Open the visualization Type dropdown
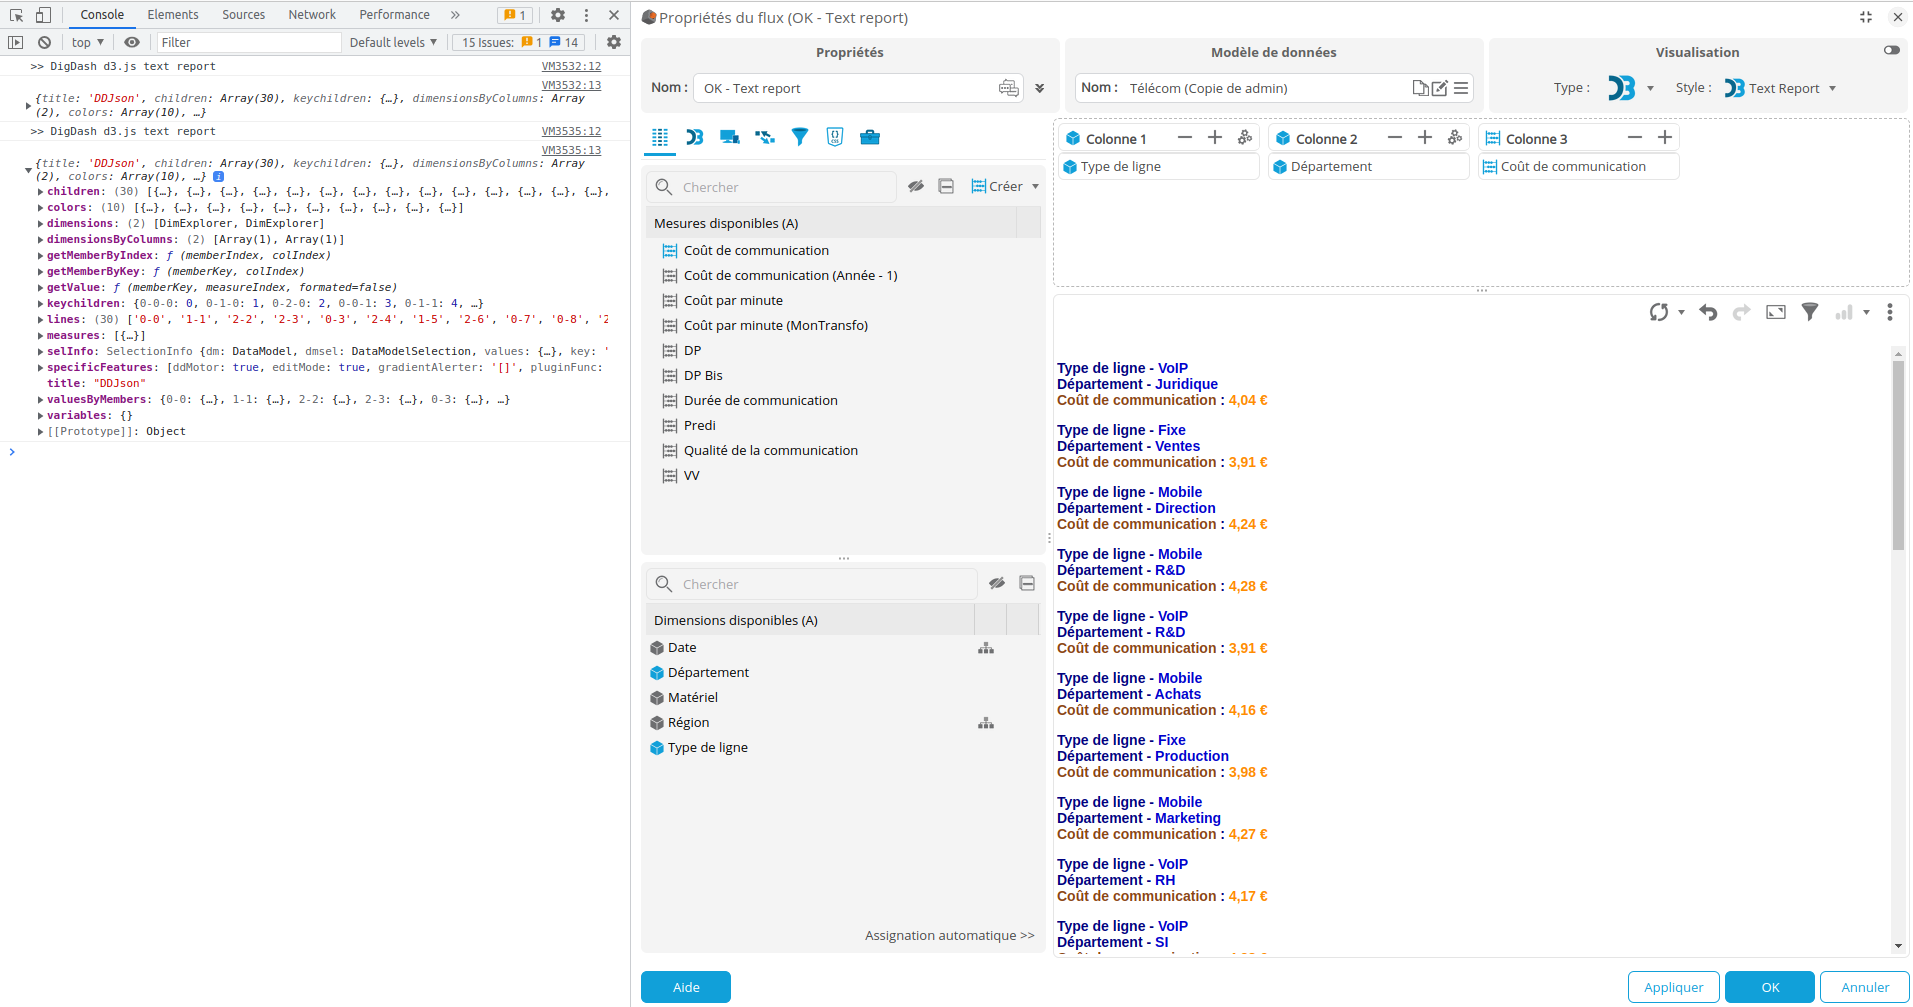Screen dimensions: 1913x1007 (x=1650, y=88)
